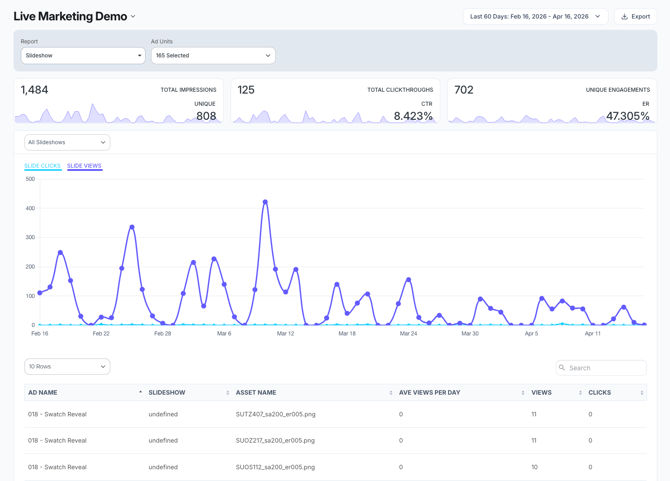Toggle the Slide Clicks chart series

(x=43, y=166)
